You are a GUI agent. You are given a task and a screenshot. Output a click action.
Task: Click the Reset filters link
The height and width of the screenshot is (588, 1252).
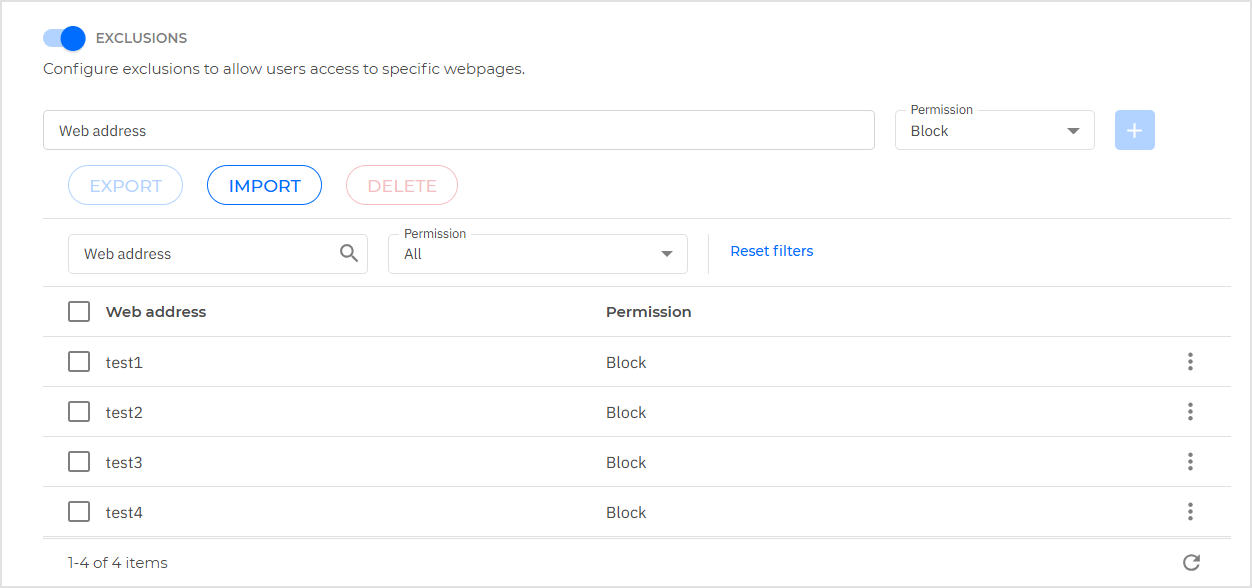coord(771,251)
